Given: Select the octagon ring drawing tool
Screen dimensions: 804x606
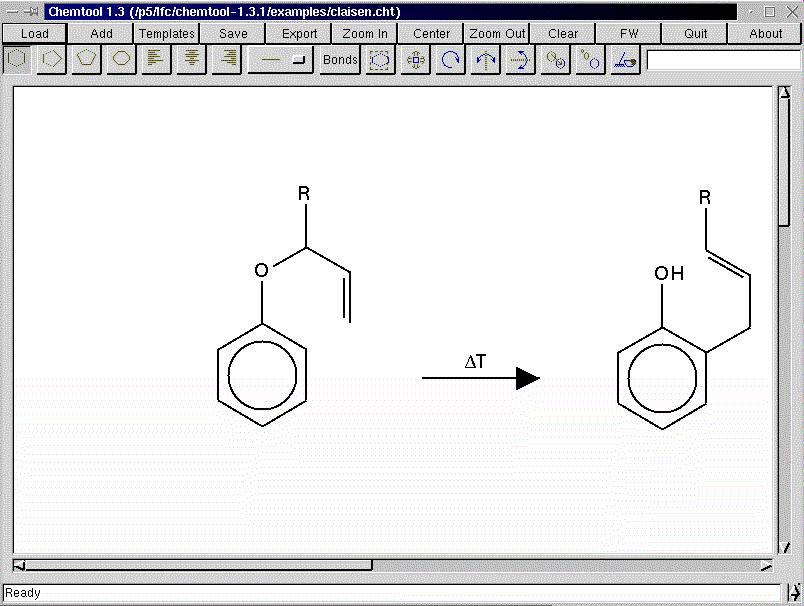Looking at the screenshot, I should 122,60.
